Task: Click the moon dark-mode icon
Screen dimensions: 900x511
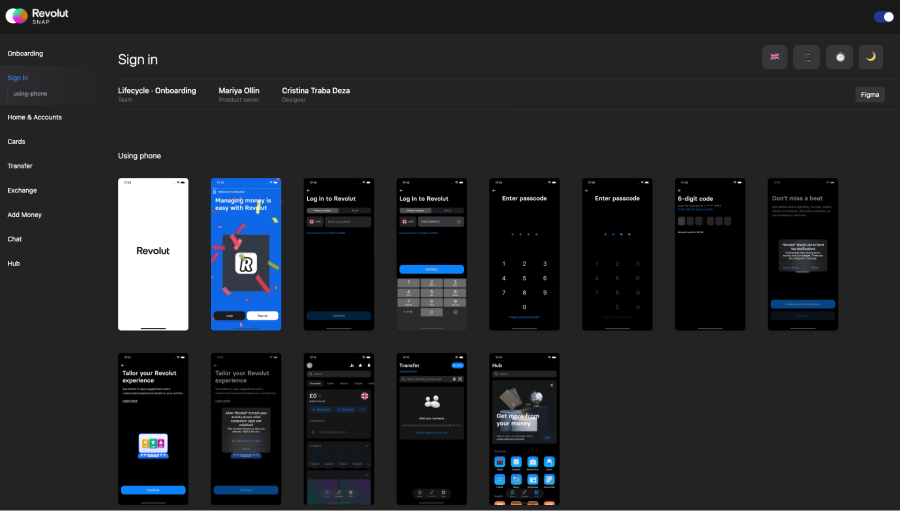Action: click(x=871, y=57)
